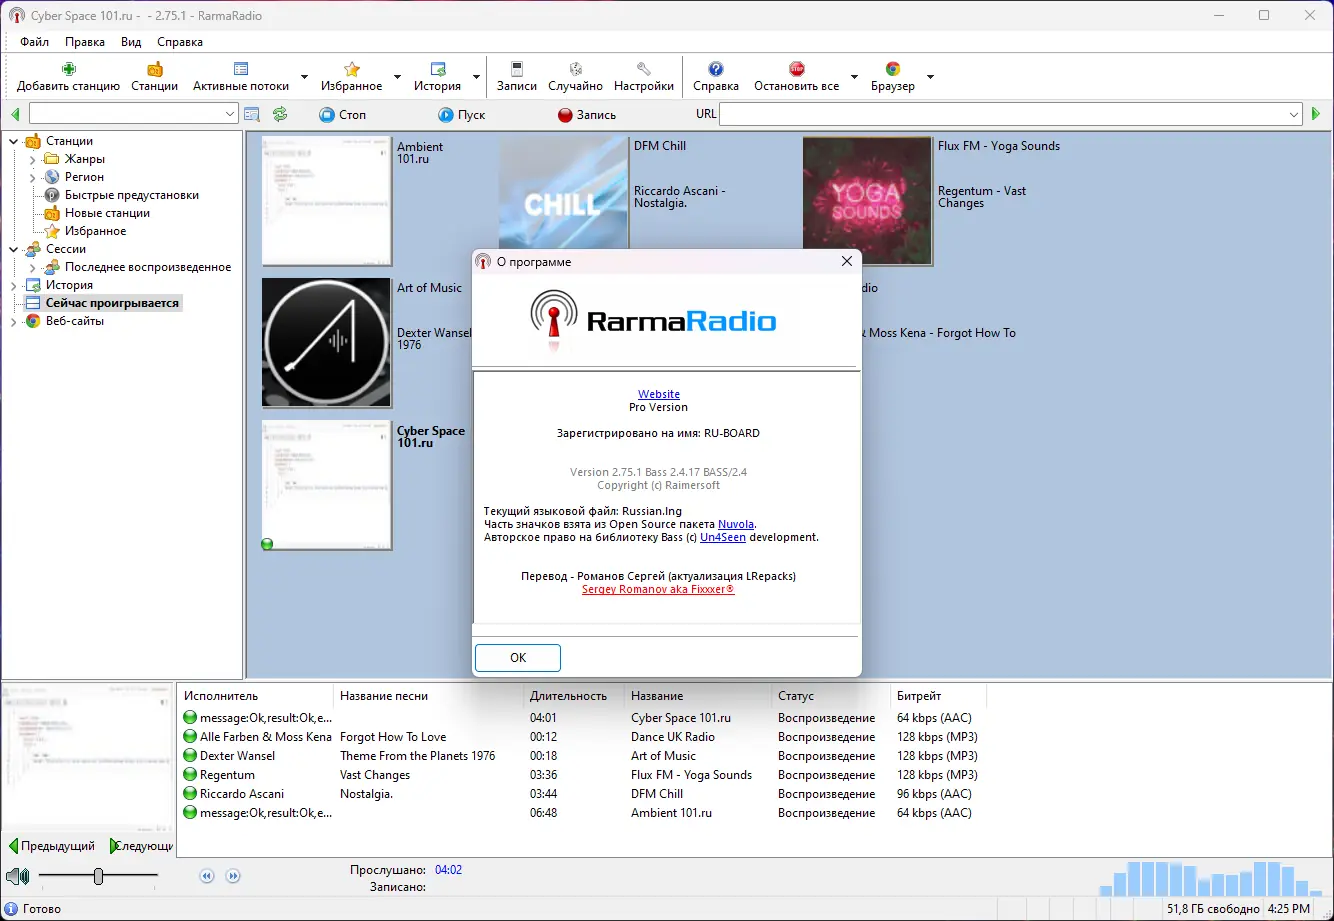1334x921 pixels.
Task: Open the Вид menu
Action: (130, 42)
